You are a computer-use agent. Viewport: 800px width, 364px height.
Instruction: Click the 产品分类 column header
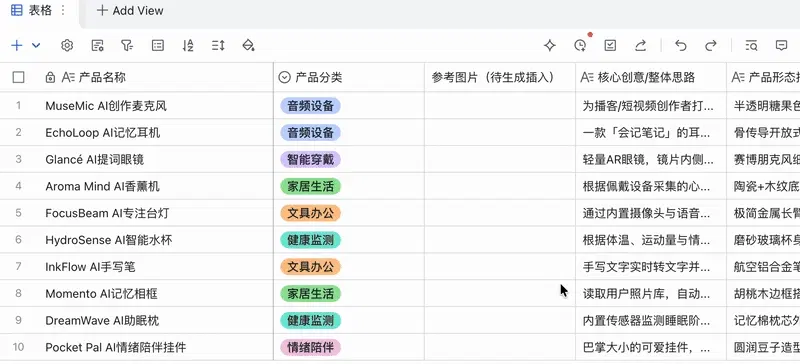(349, 77)
